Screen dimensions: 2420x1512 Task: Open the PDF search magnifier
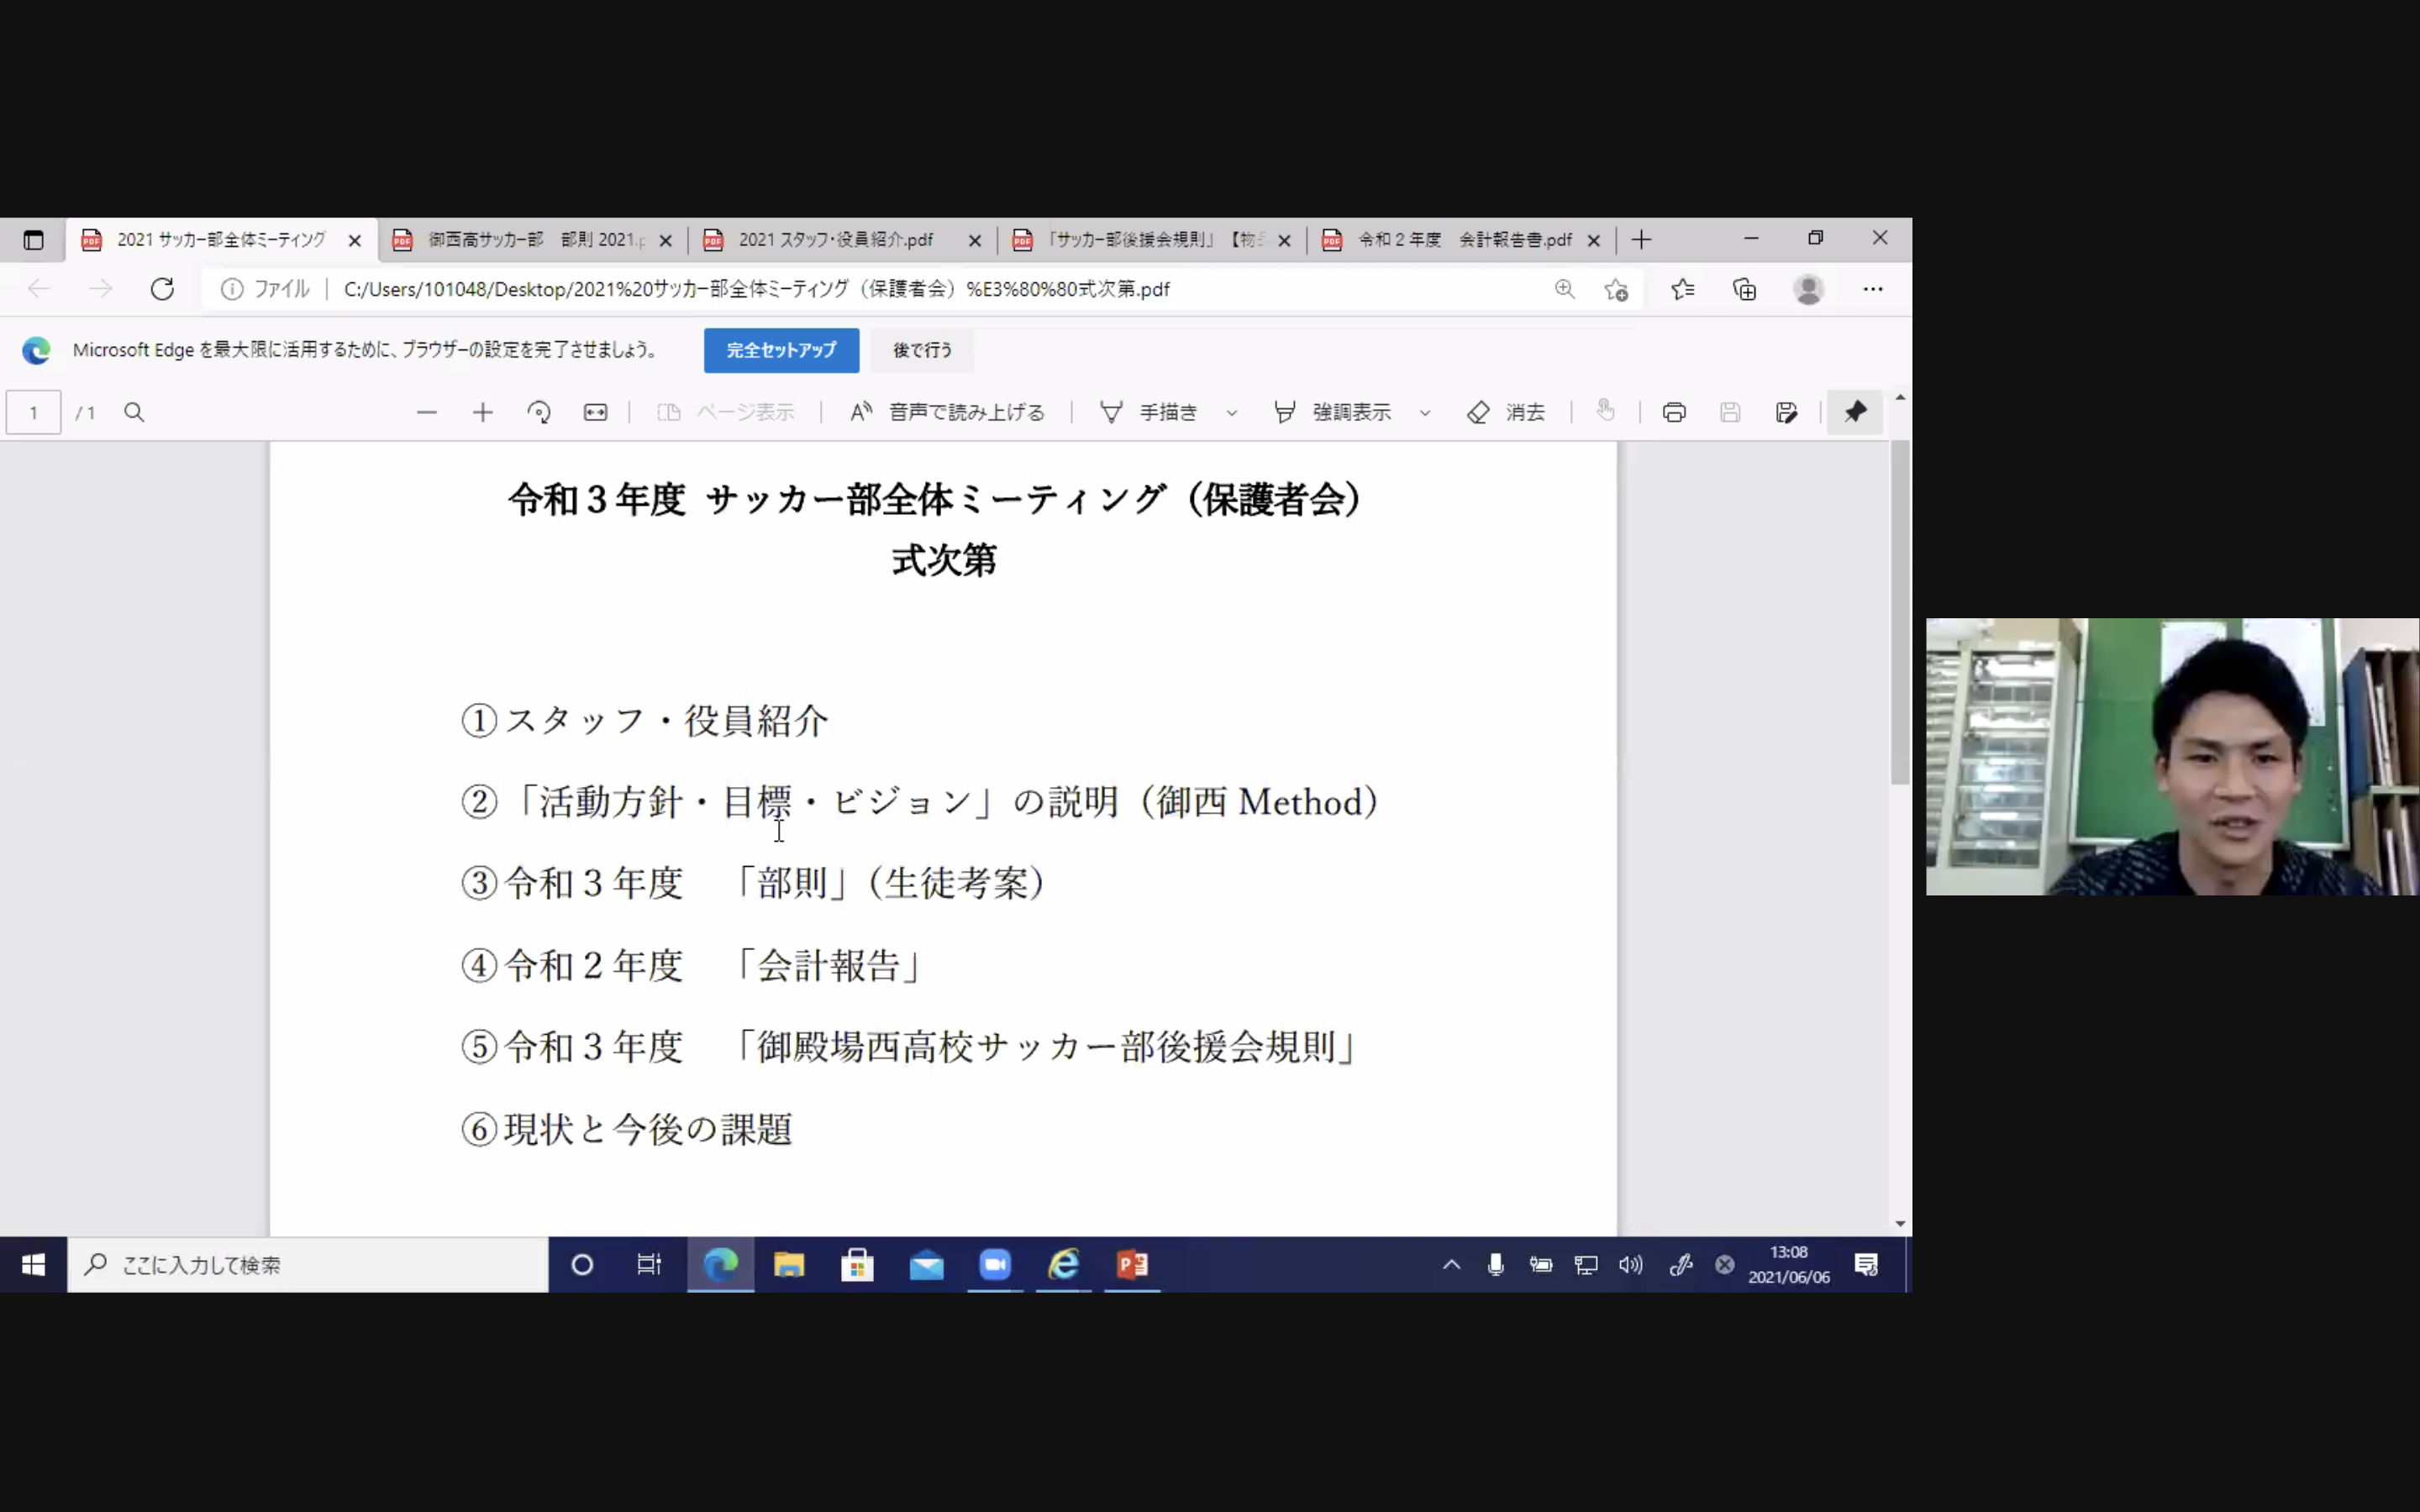point(134,413)
